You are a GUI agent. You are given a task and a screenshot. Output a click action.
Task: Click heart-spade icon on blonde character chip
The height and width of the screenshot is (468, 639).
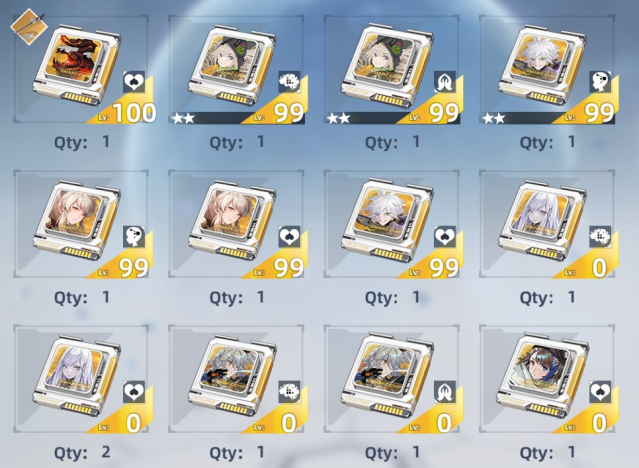pos(289,236)
